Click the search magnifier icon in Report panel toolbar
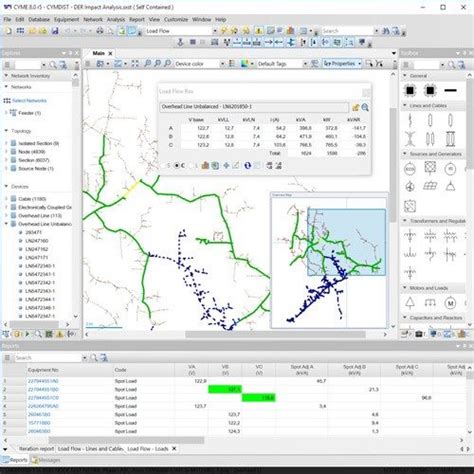The height and width of the screenshot is (474, 474). [x=94, y=358]
